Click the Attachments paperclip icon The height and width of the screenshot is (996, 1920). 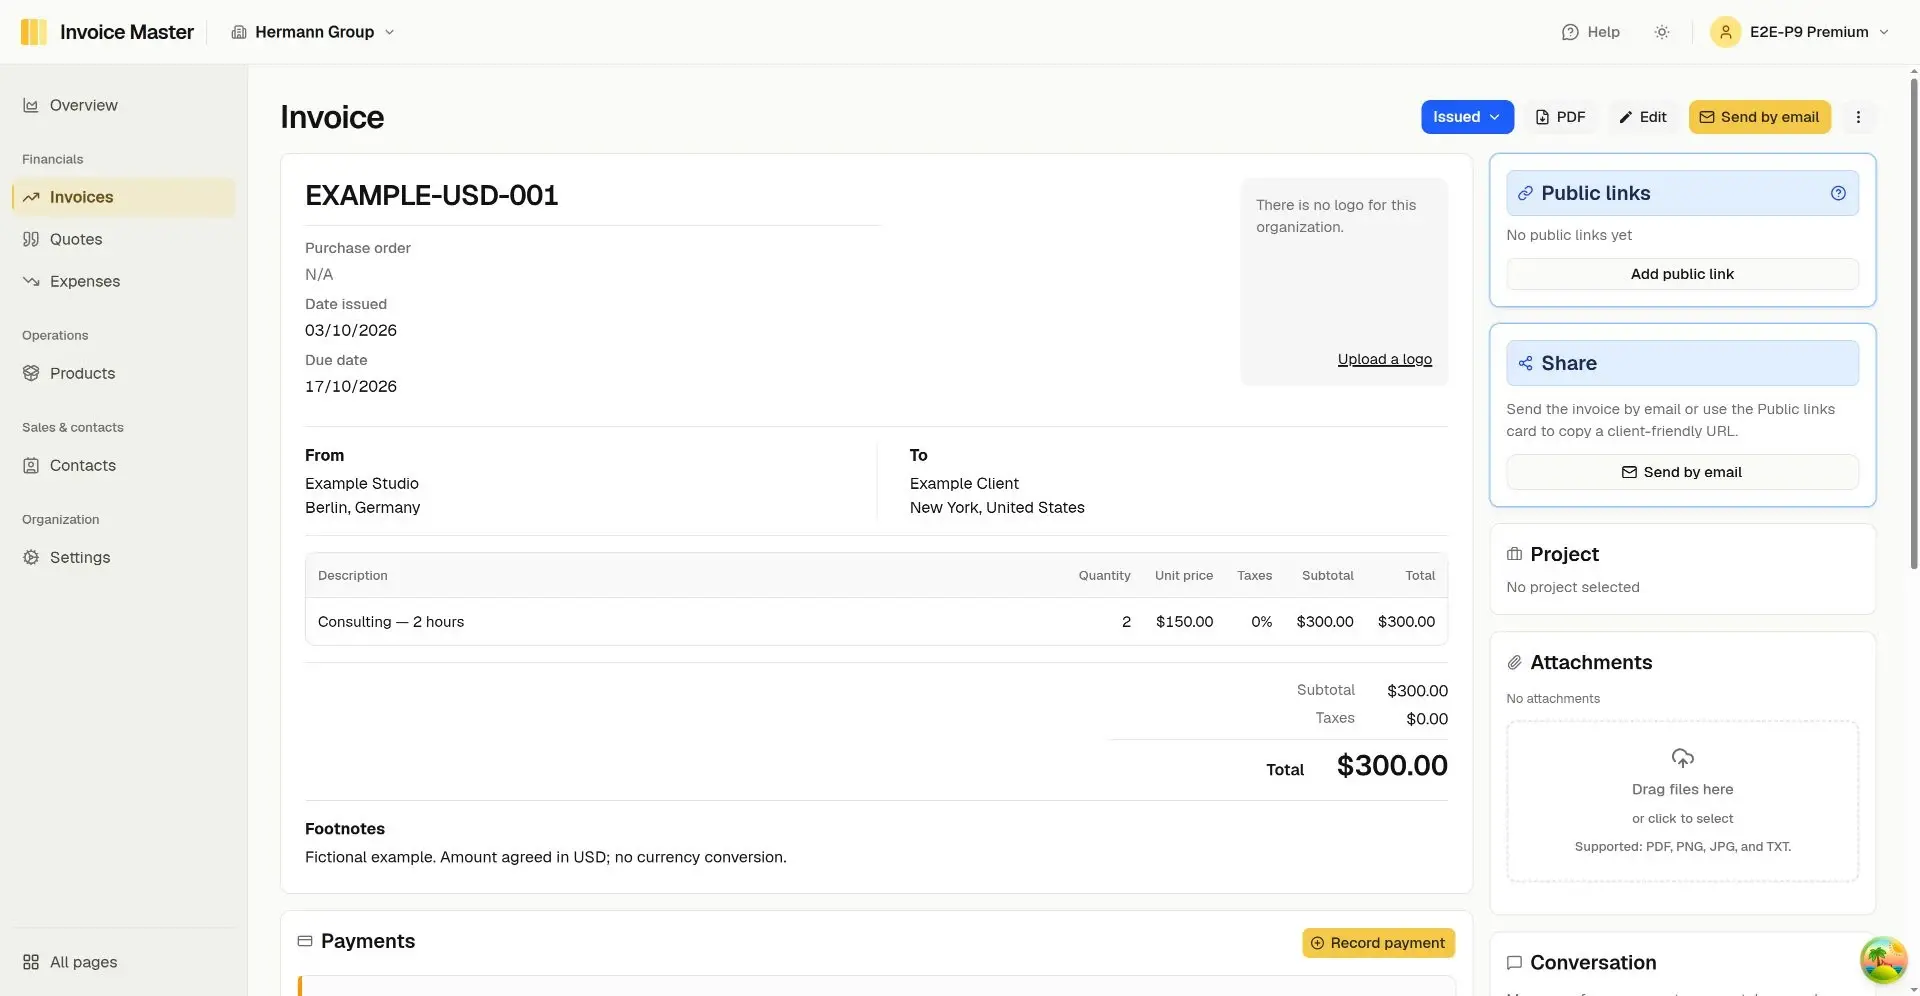tap(1514, 662)
